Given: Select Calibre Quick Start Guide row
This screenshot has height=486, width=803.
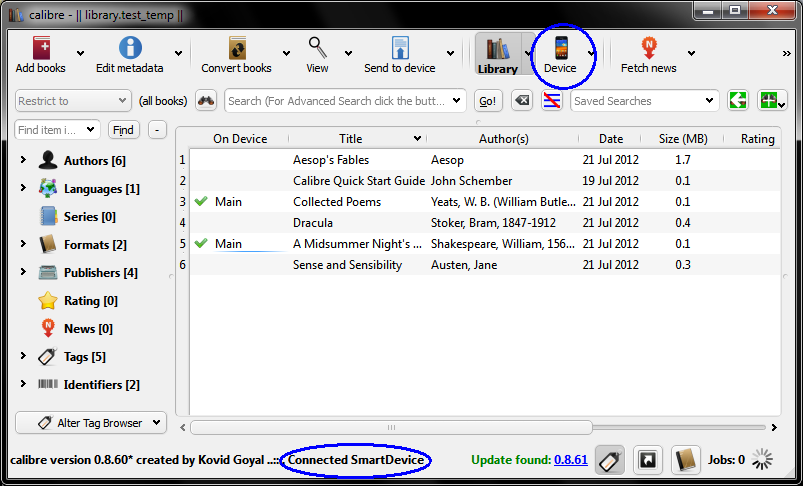Looking at the screenshot, I should (x=484, y=181).
